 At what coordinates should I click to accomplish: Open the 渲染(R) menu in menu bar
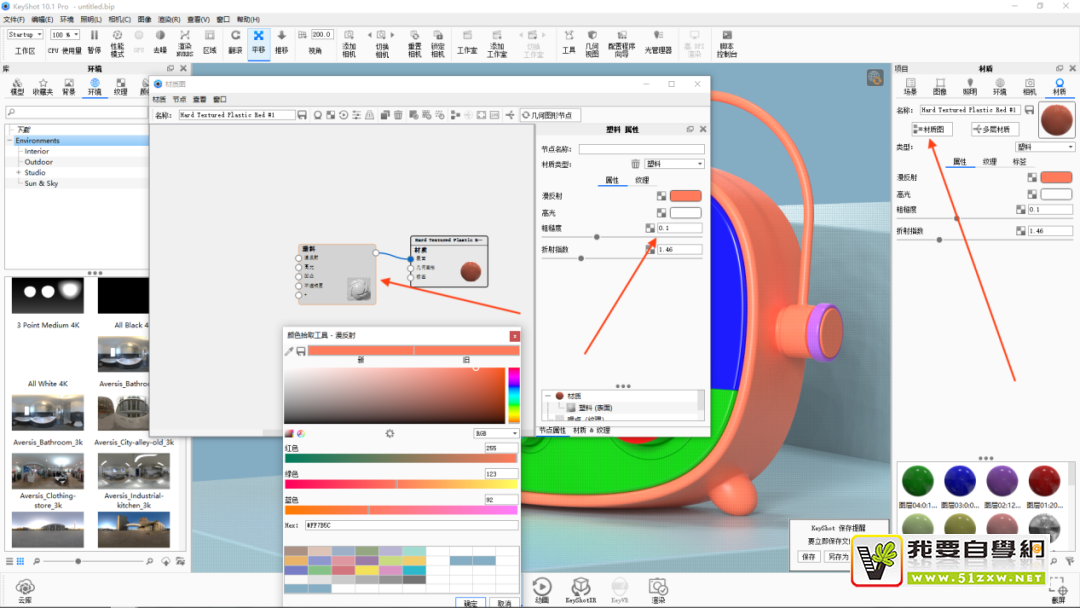pyautogui.click(x=170, y=19)
